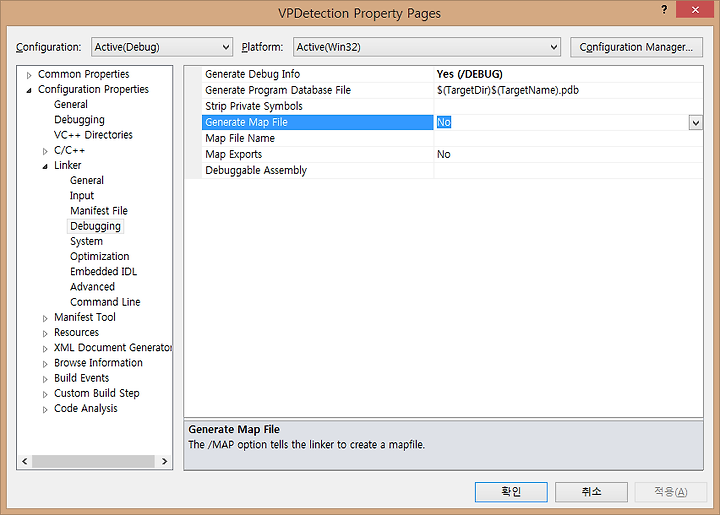Select the Generate Program Database File property
This screenshot has height=515, width=720.
pos(317,90)
